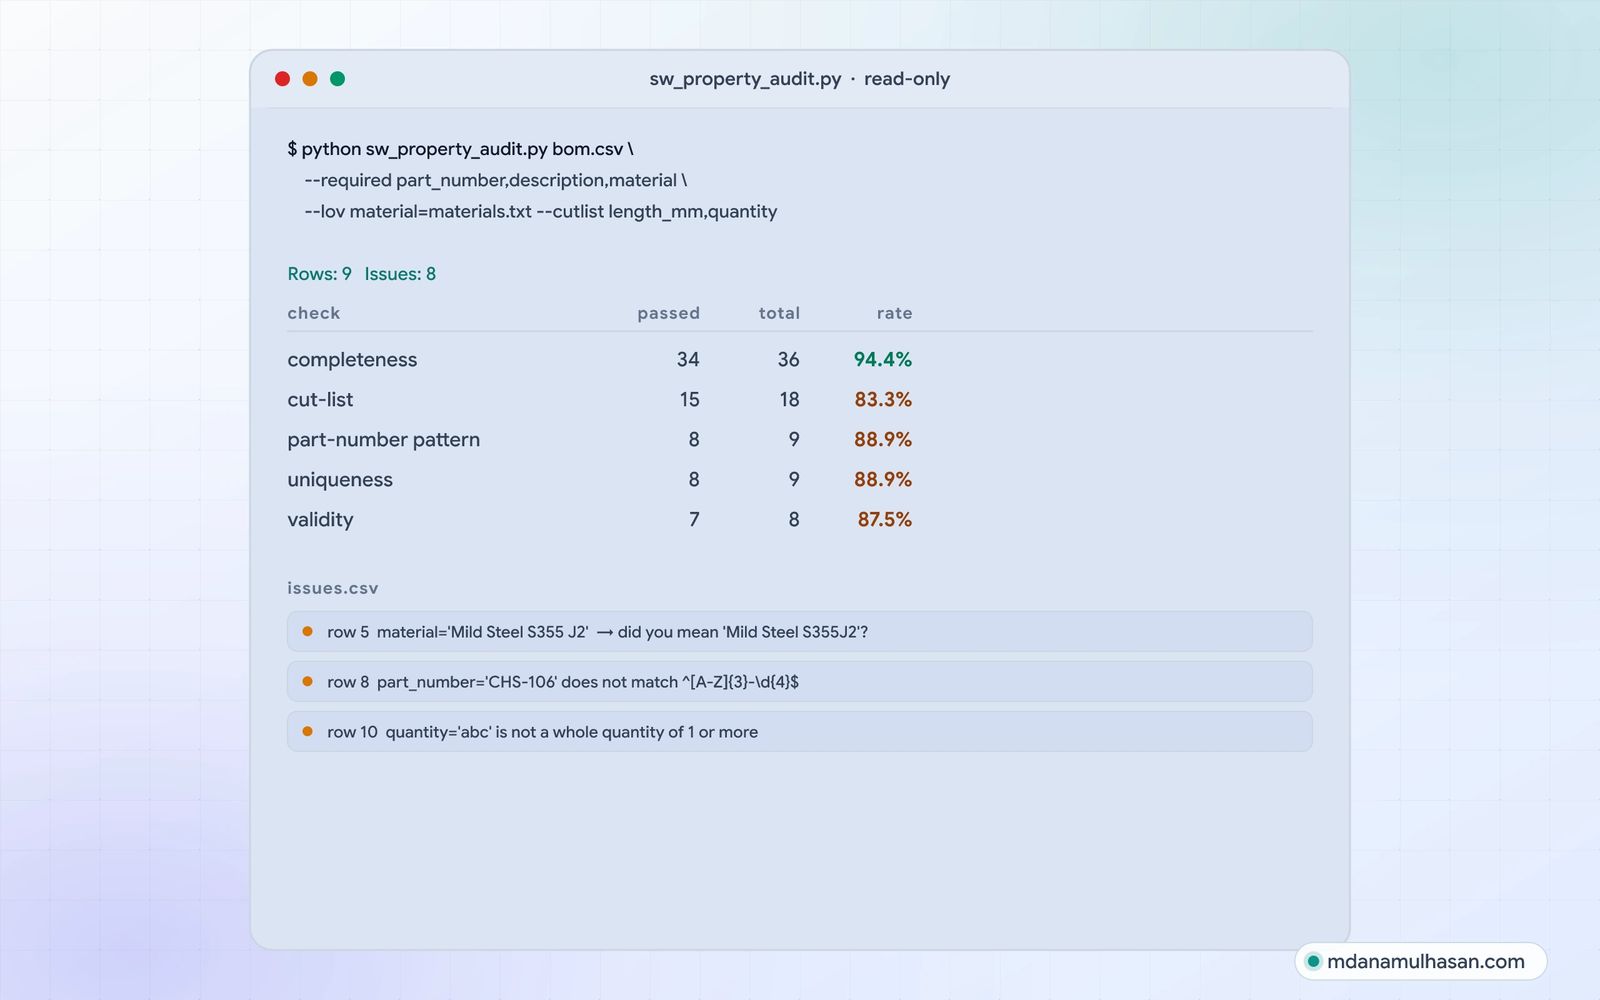Click the '--required part_number,description,material' line
This screenshot has height=1000, width=1600.
pyautogui.click(x=496, y=180)
